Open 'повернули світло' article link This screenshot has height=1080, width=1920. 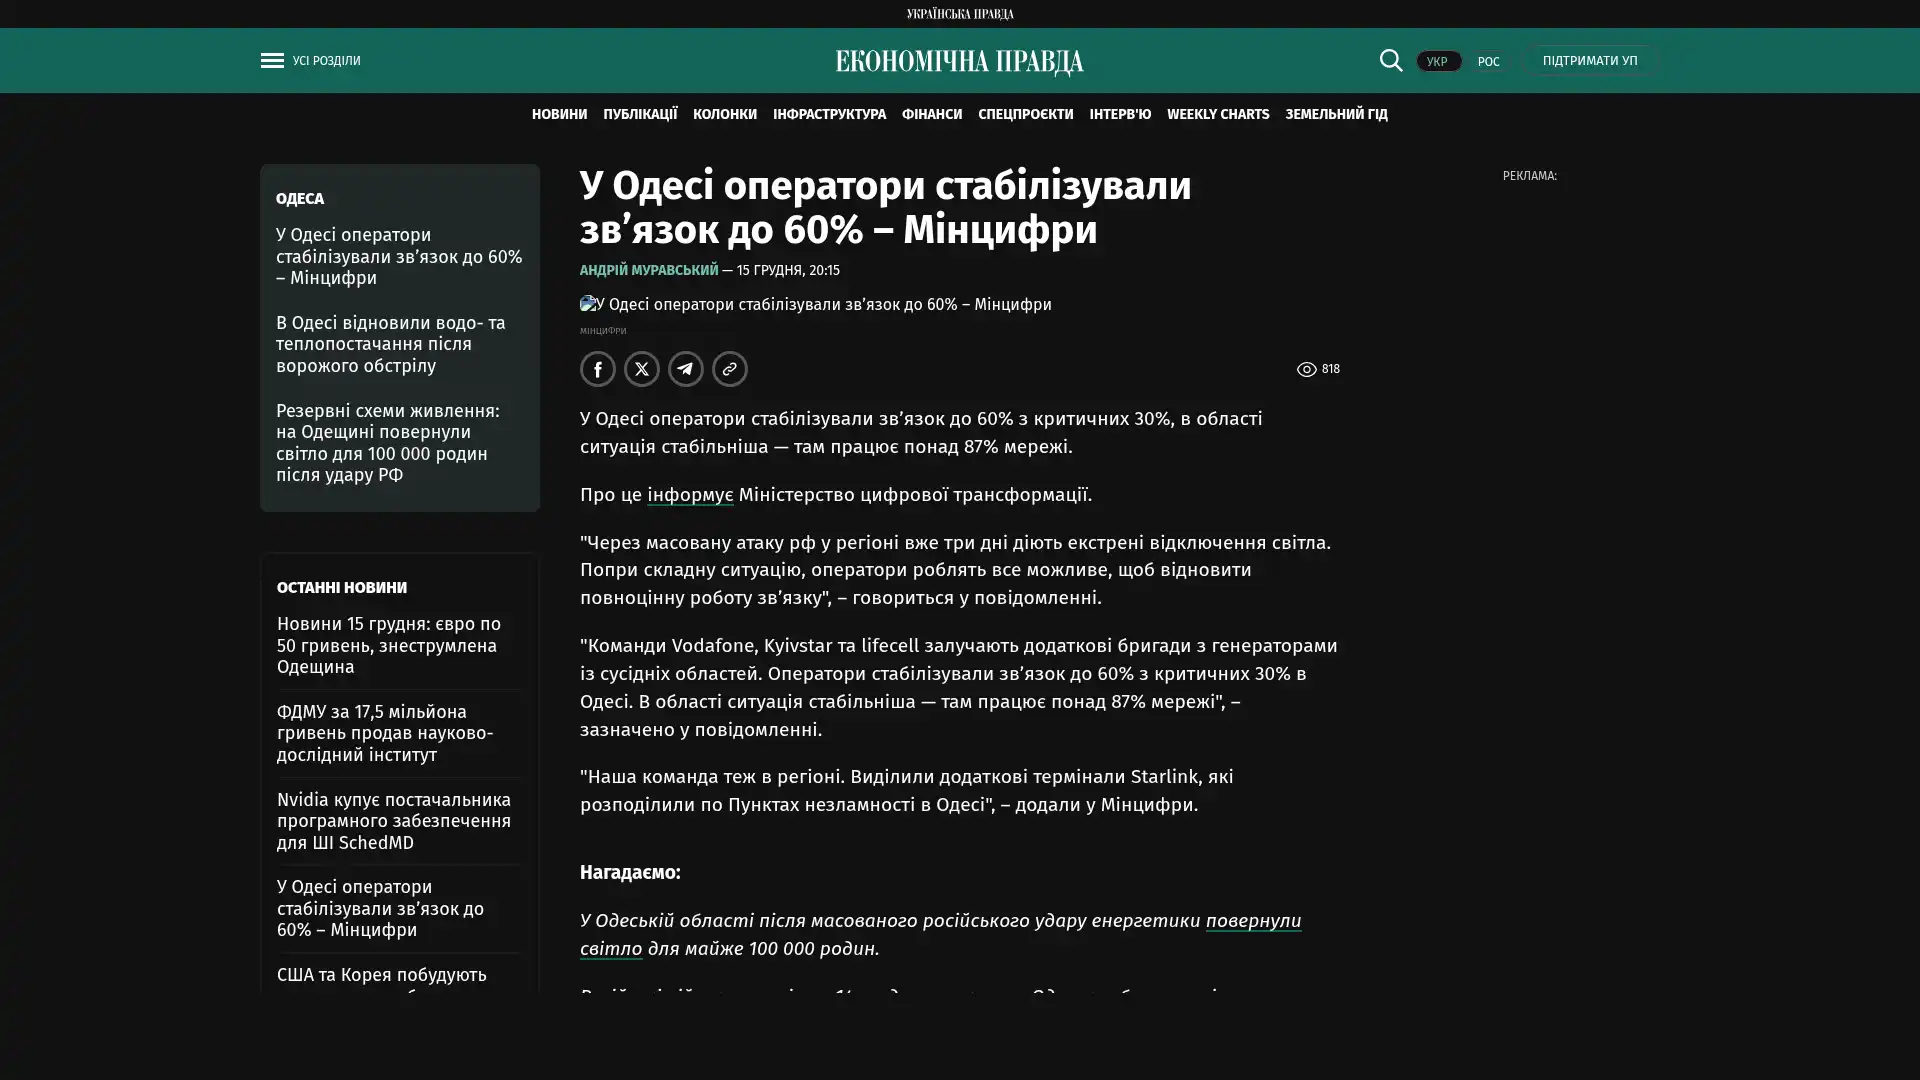(x=1252, y=921)
